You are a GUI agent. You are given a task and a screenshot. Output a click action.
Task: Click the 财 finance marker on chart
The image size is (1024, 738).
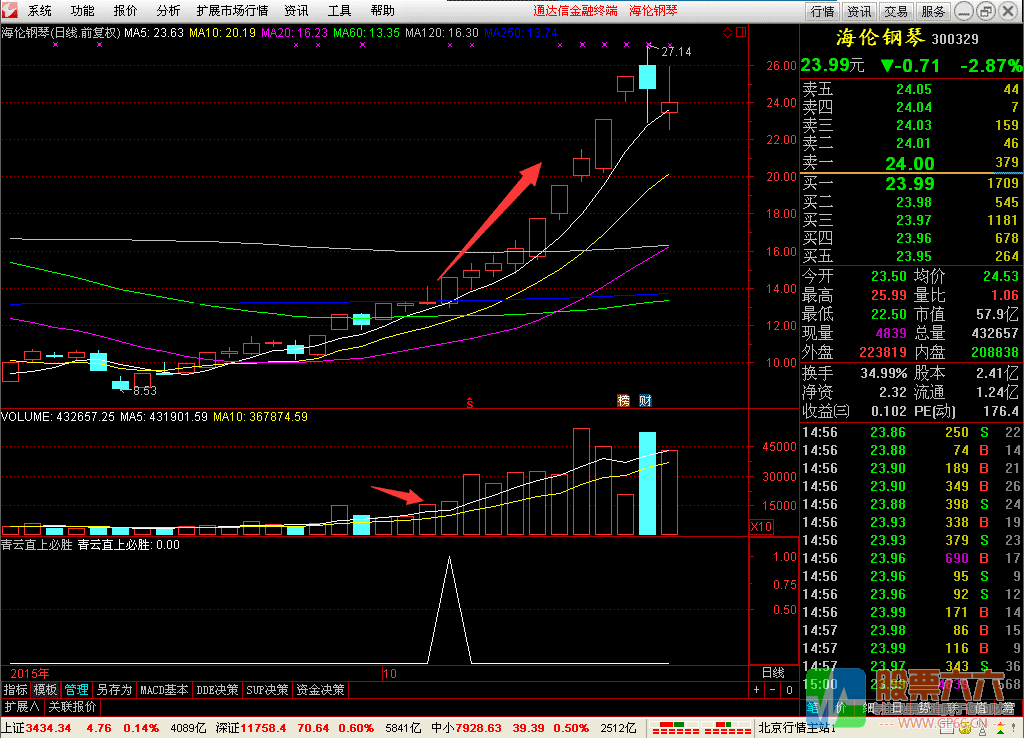point(646,401)
